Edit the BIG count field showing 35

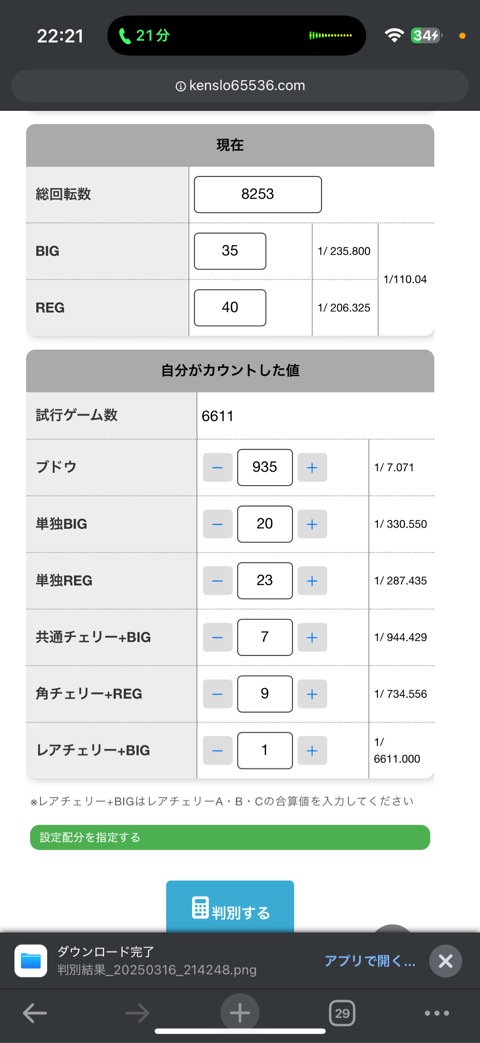[x=230, y=251]
